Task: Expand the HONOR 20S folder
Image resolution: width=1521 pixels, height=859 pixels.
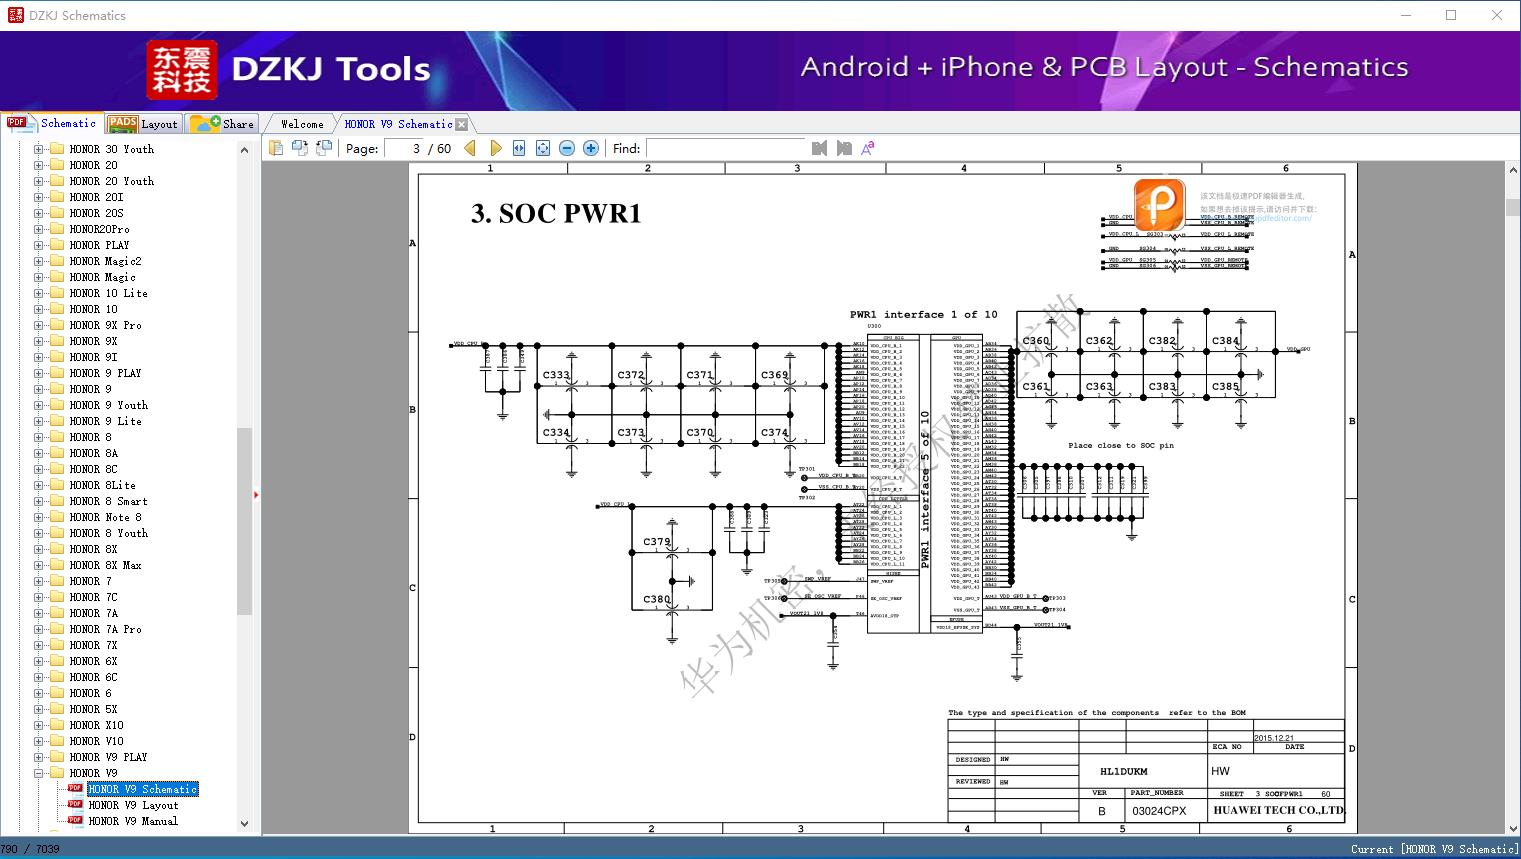Action: coord(38,213)
